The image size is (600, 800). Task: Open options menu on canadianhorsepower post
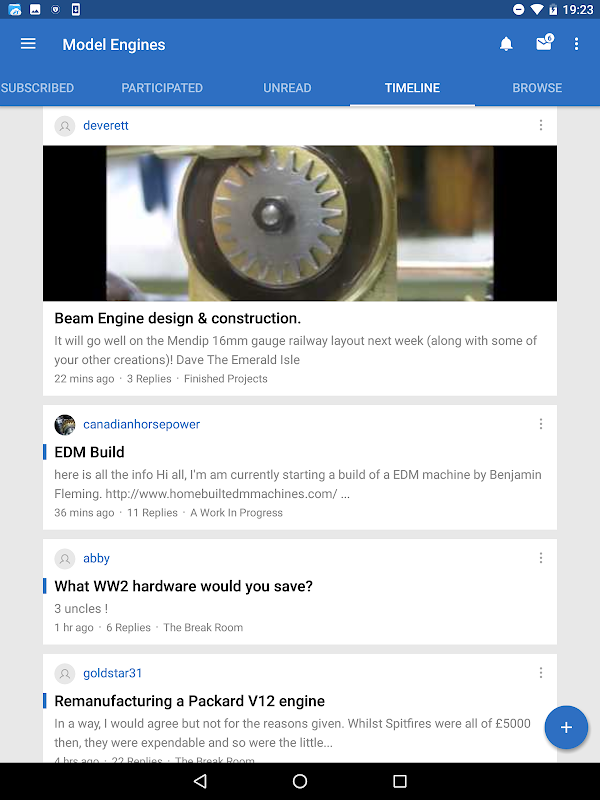click(x=541, y=424)
